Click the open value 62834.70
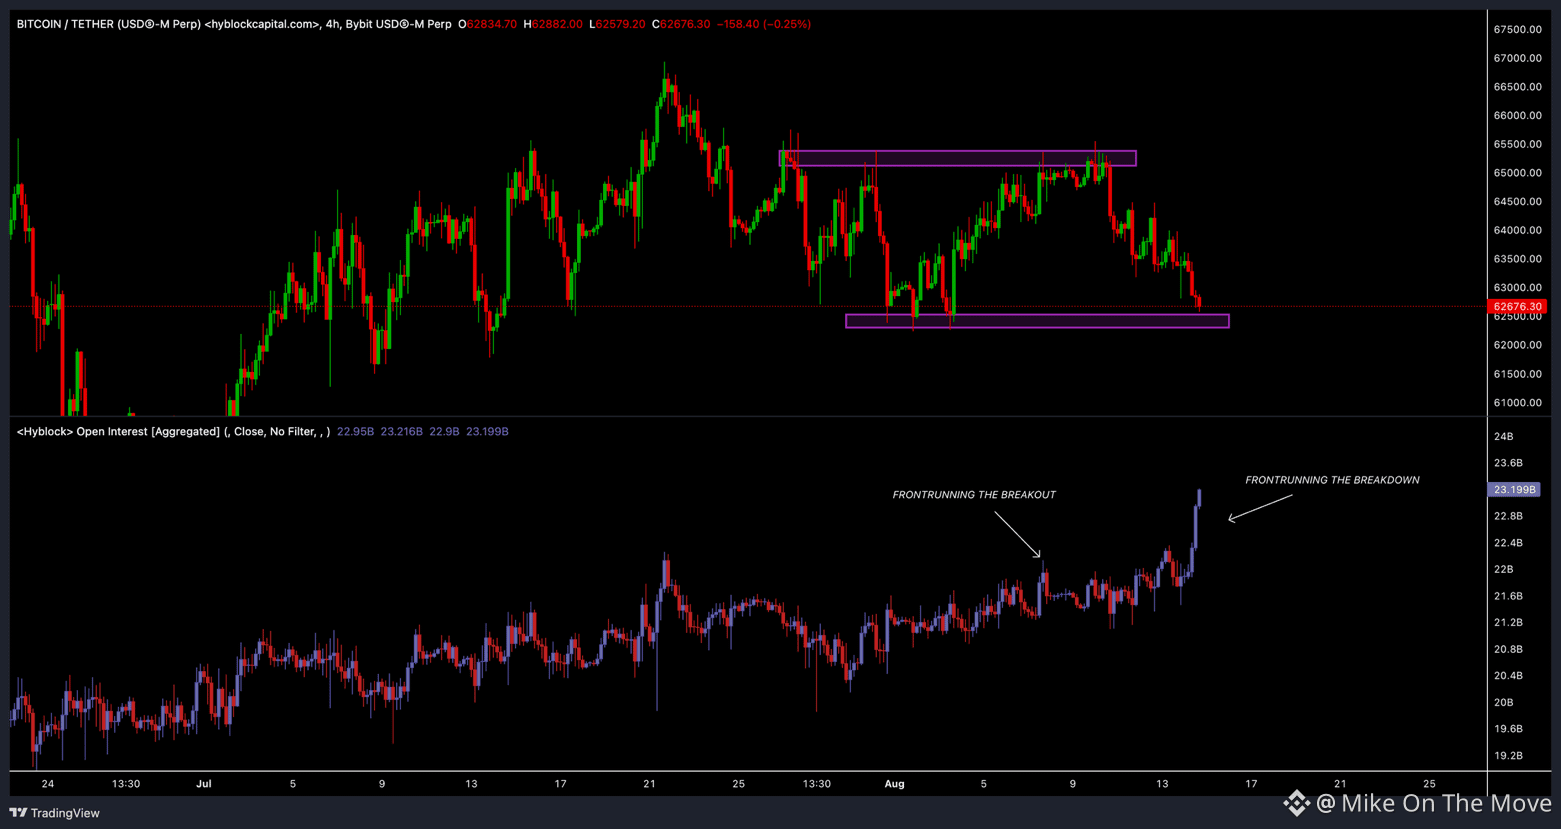 (492, 24)
